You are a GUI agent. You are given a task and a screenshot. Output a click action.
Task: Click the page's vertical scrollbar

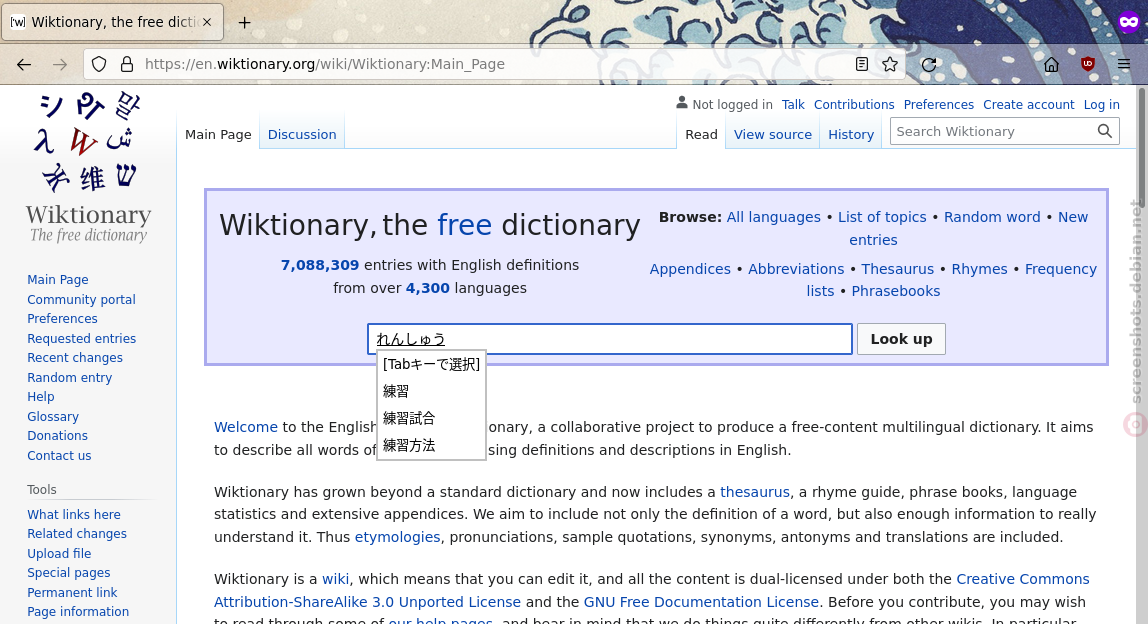(x=1141, y=354)
